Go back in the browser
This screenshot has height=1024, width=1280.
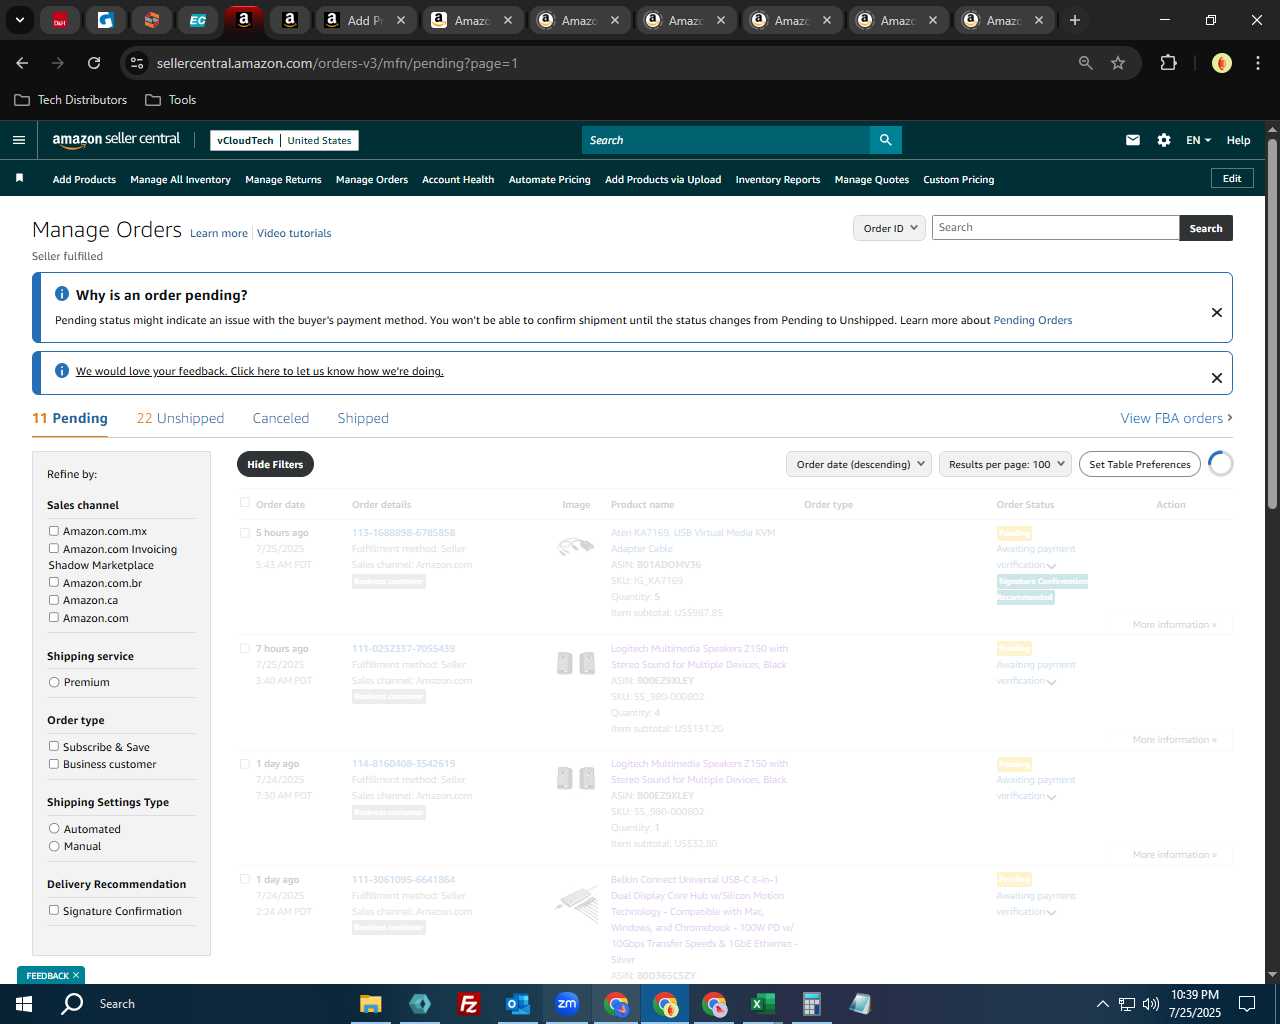[22, 63]
